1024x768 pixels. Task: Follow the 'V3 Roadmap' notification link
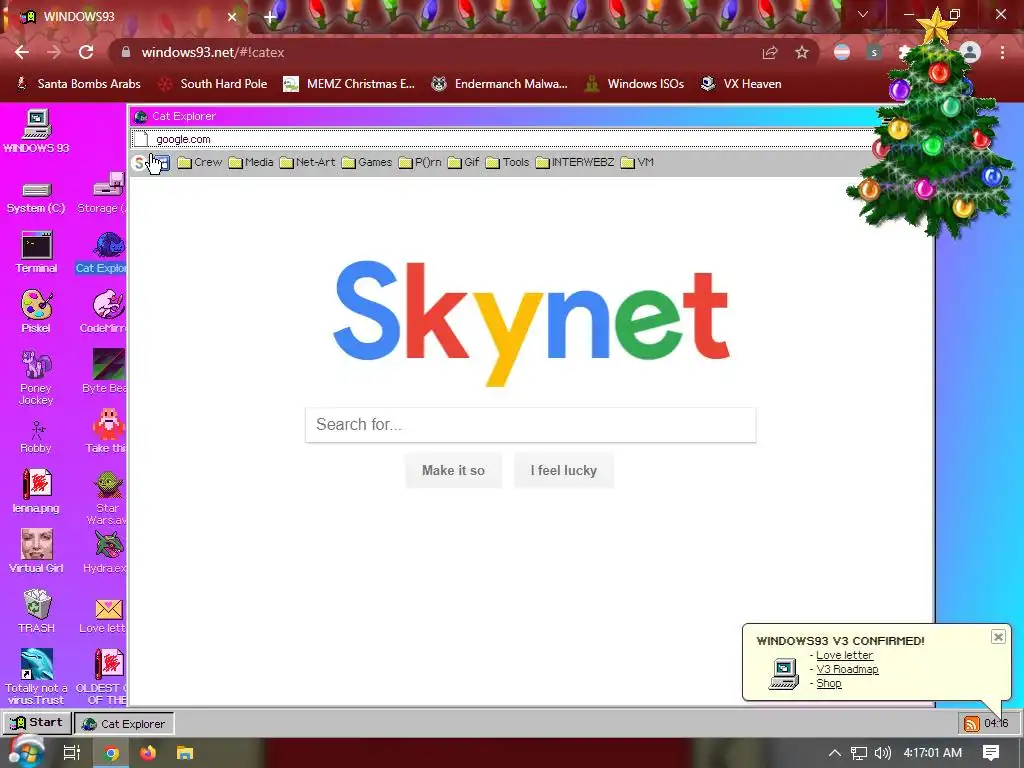[x=847, y=669]
